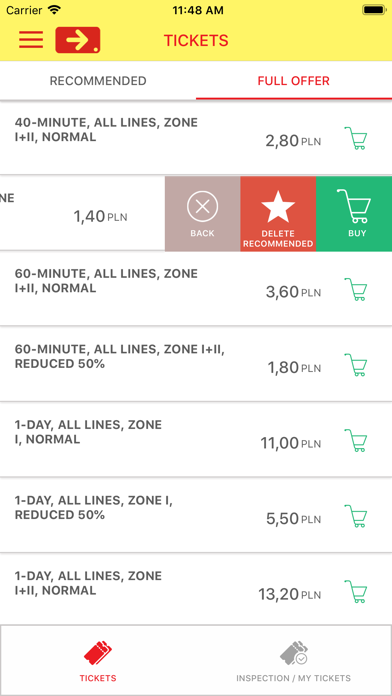Open Inspection / My Tickets section
The image size is (392, 696).
click(293, 660)
